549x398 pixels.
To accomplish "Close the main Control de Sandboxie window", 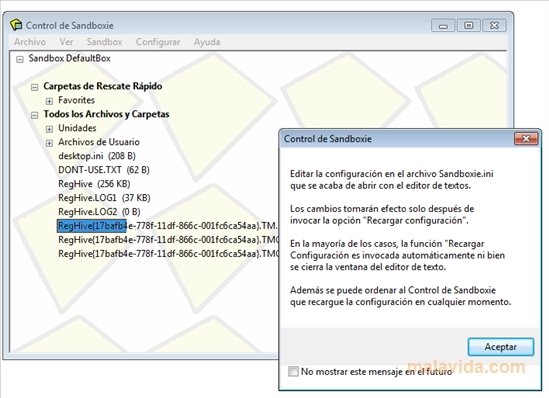I will tap(494, 26).
